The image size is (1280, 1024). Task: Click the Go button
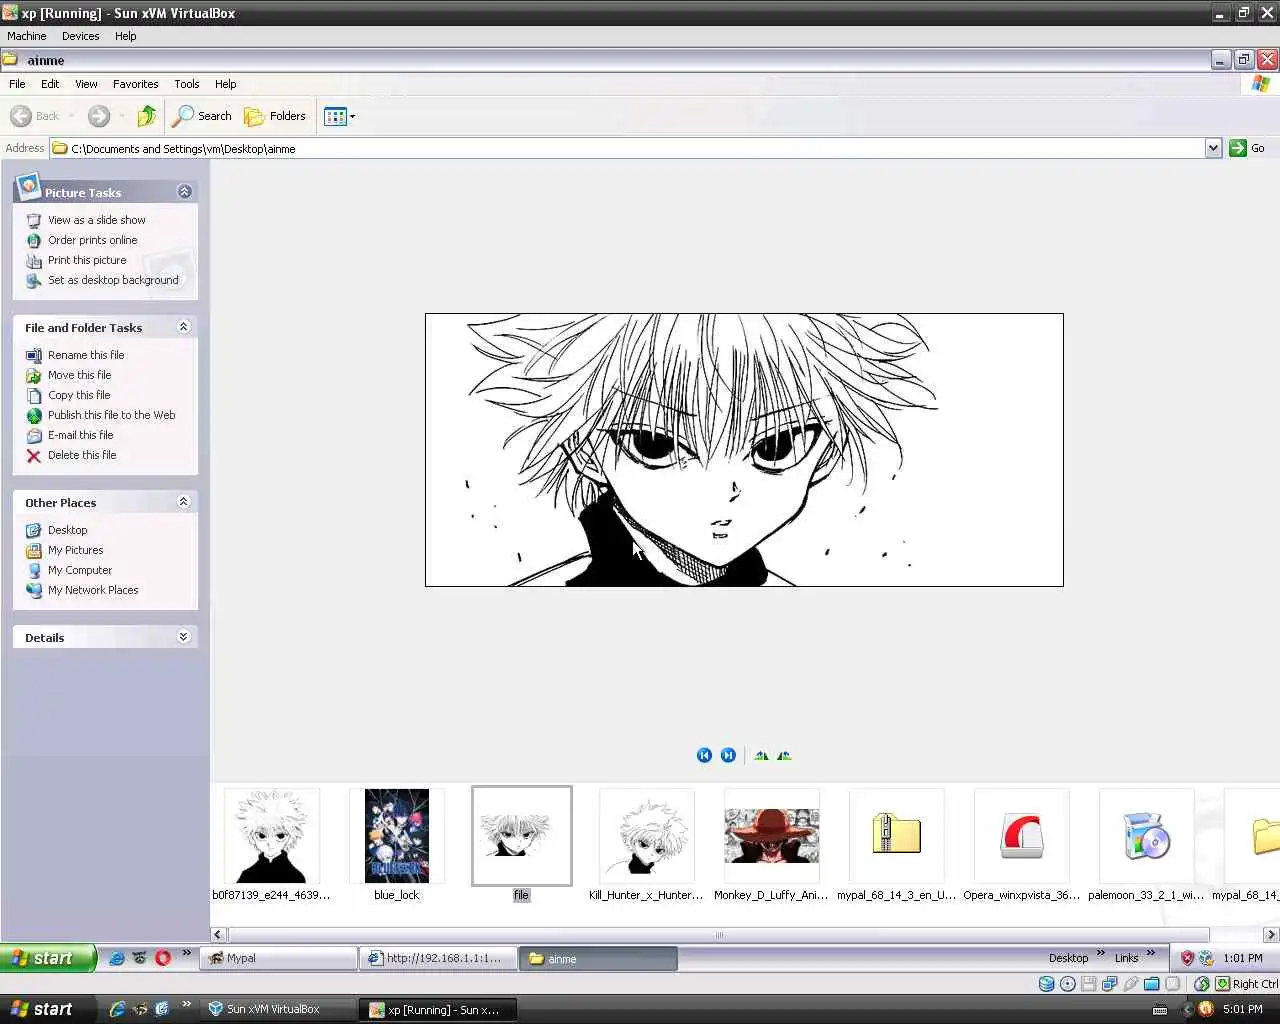click(1247, 148)
